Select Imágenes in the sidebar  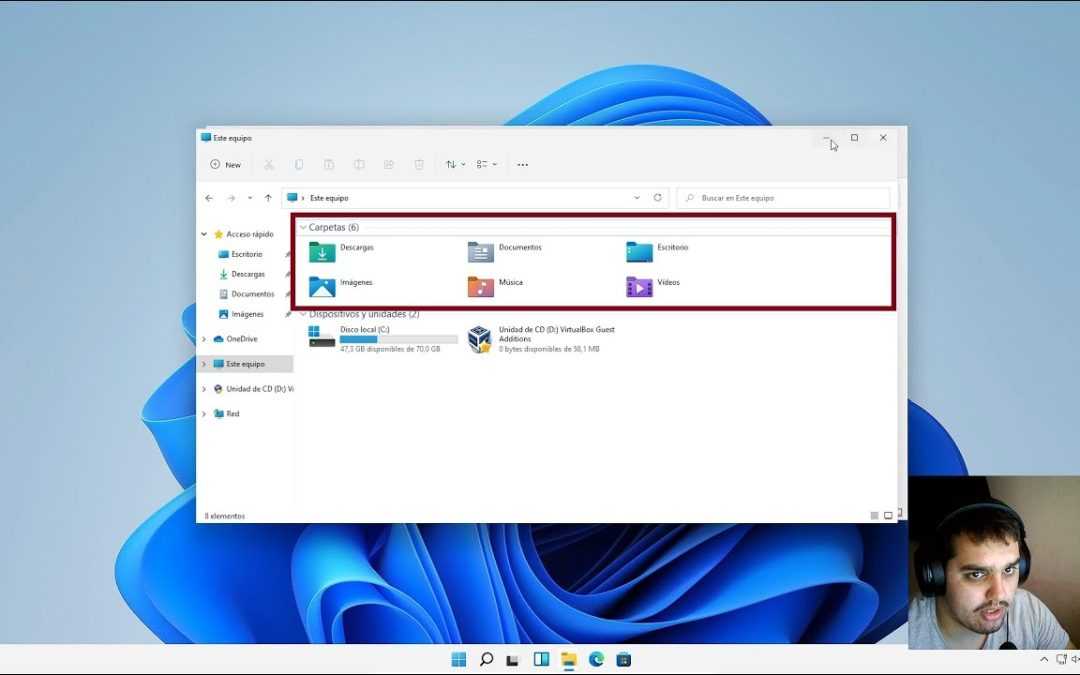[247, 314]
